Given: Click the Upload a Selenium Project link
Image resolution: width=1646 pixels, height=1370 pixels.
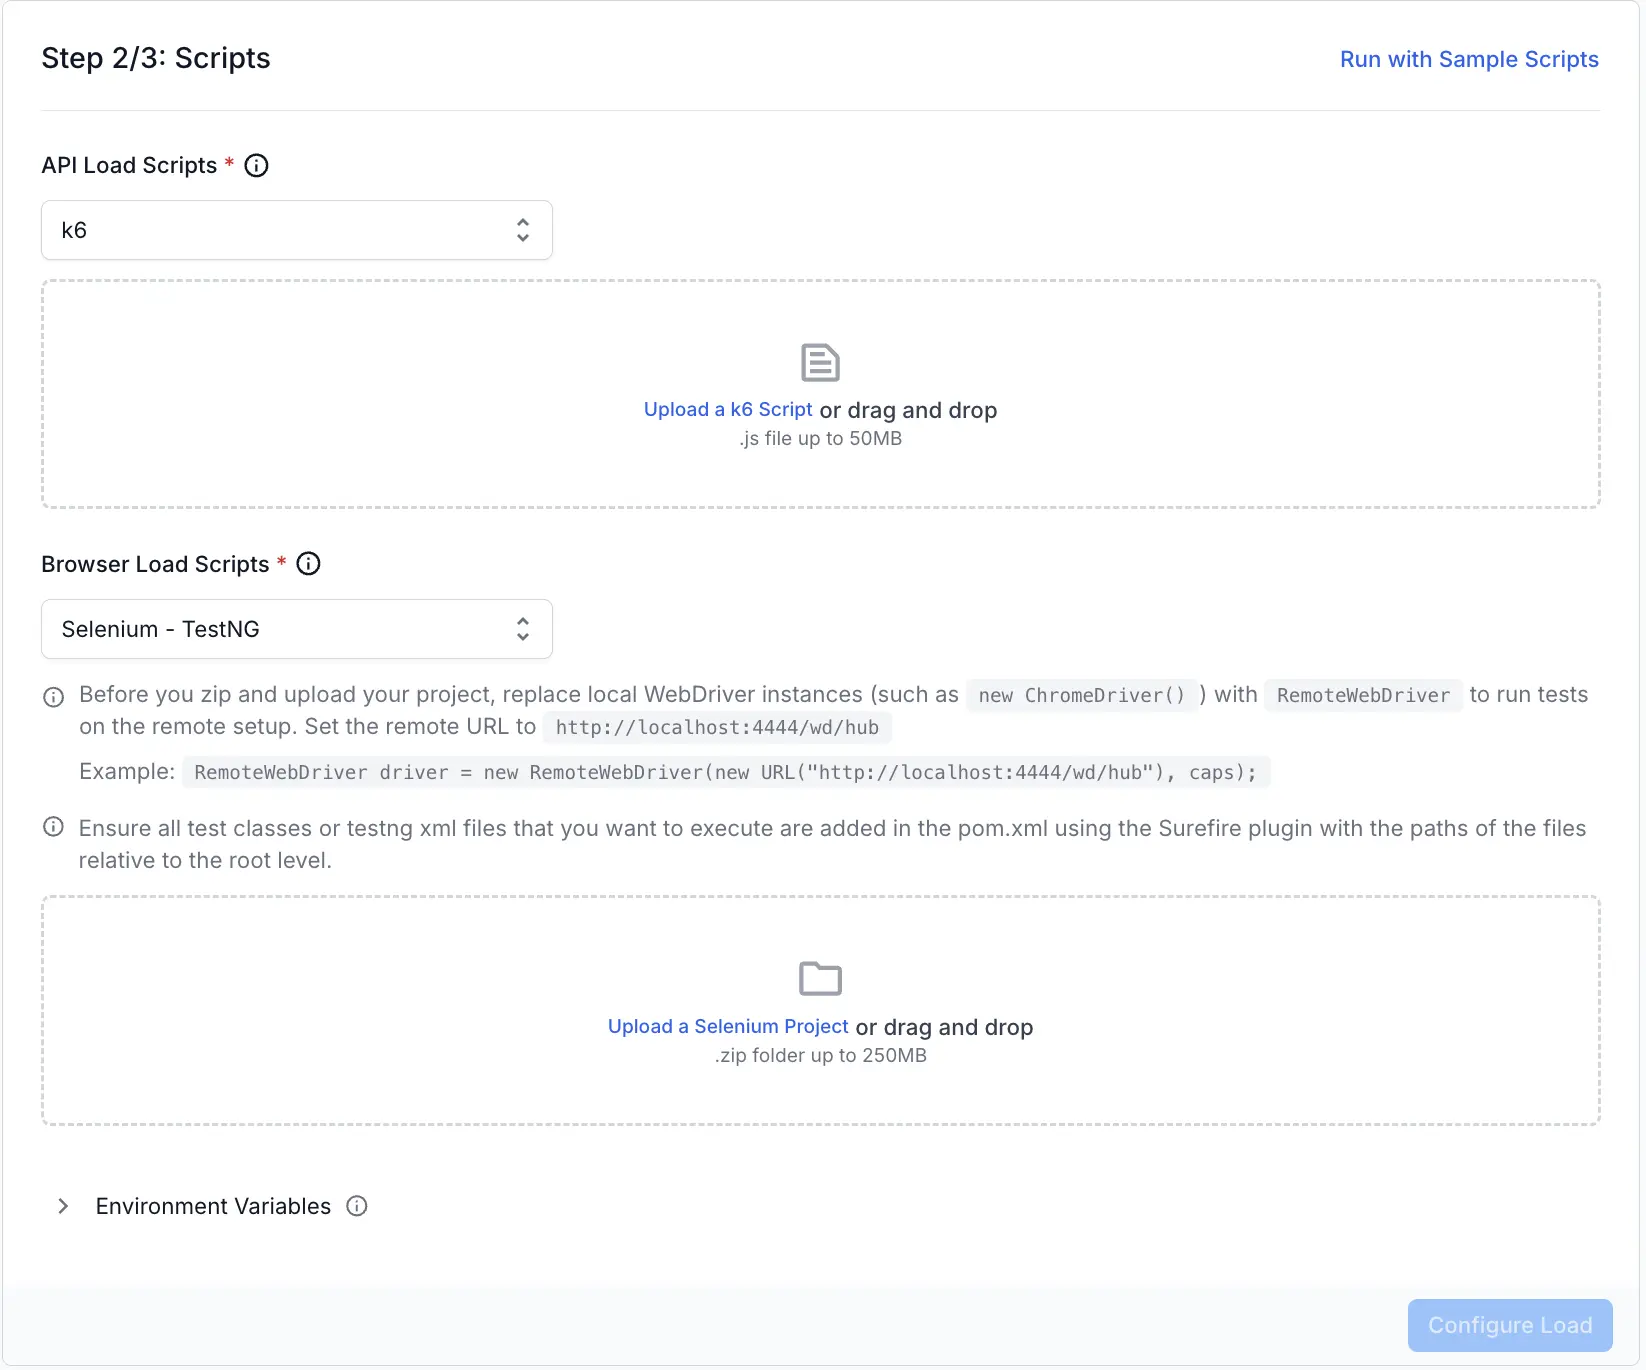Looking at the screenshot, I should [x=727, y=1027].
